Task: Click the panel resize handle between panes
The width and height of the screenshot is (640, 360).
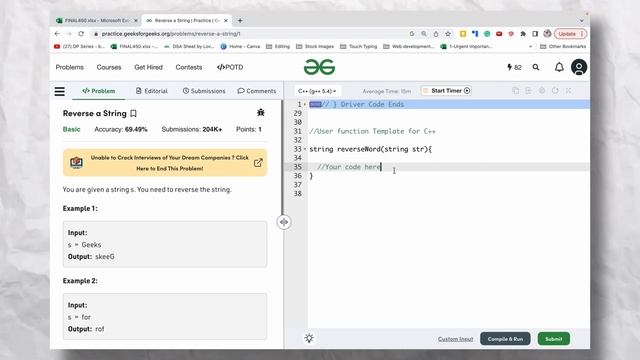Action: click(x=284, y=222)
